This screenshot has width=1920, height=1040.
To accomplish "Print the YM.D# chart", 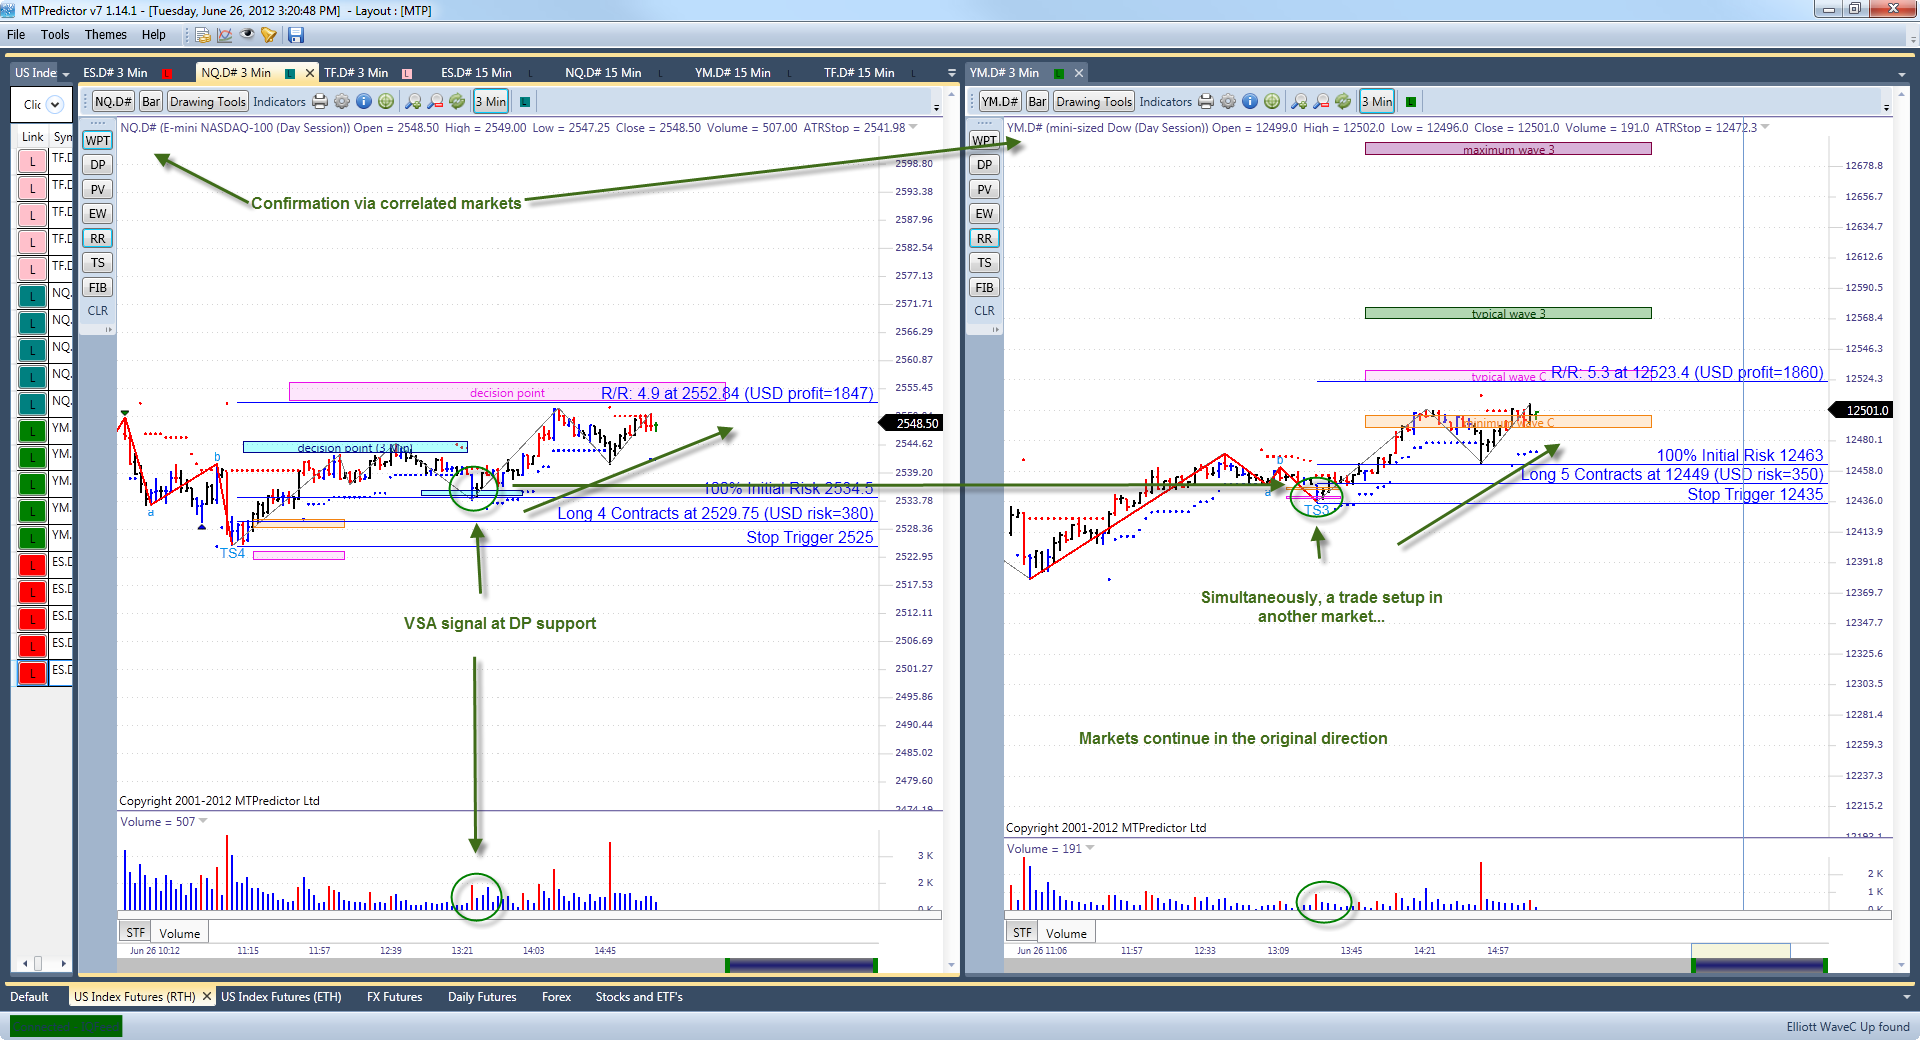I will pyautogui.click(x=1206, y=101).
